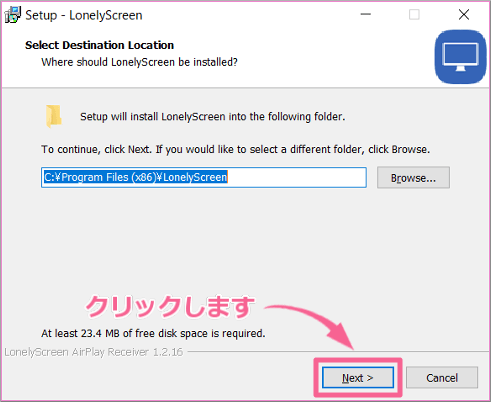Click the 'Setup will install LonelyScreen' message

click(213, 117)
